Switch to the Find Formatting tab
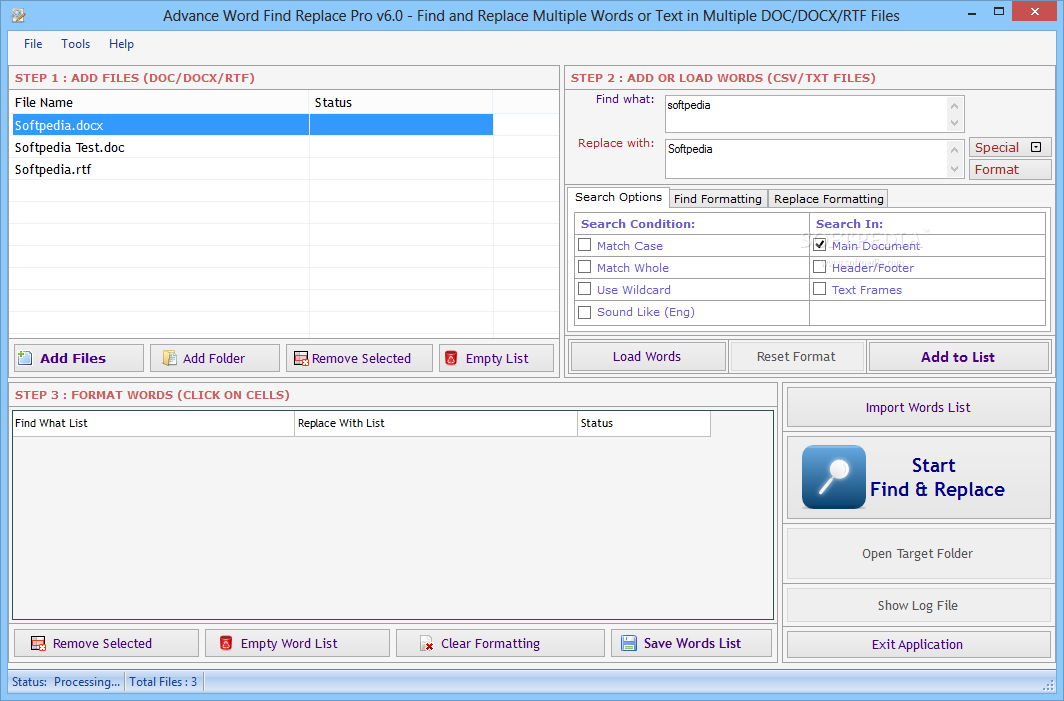The image size is (1064, 701). coord(718,199)
